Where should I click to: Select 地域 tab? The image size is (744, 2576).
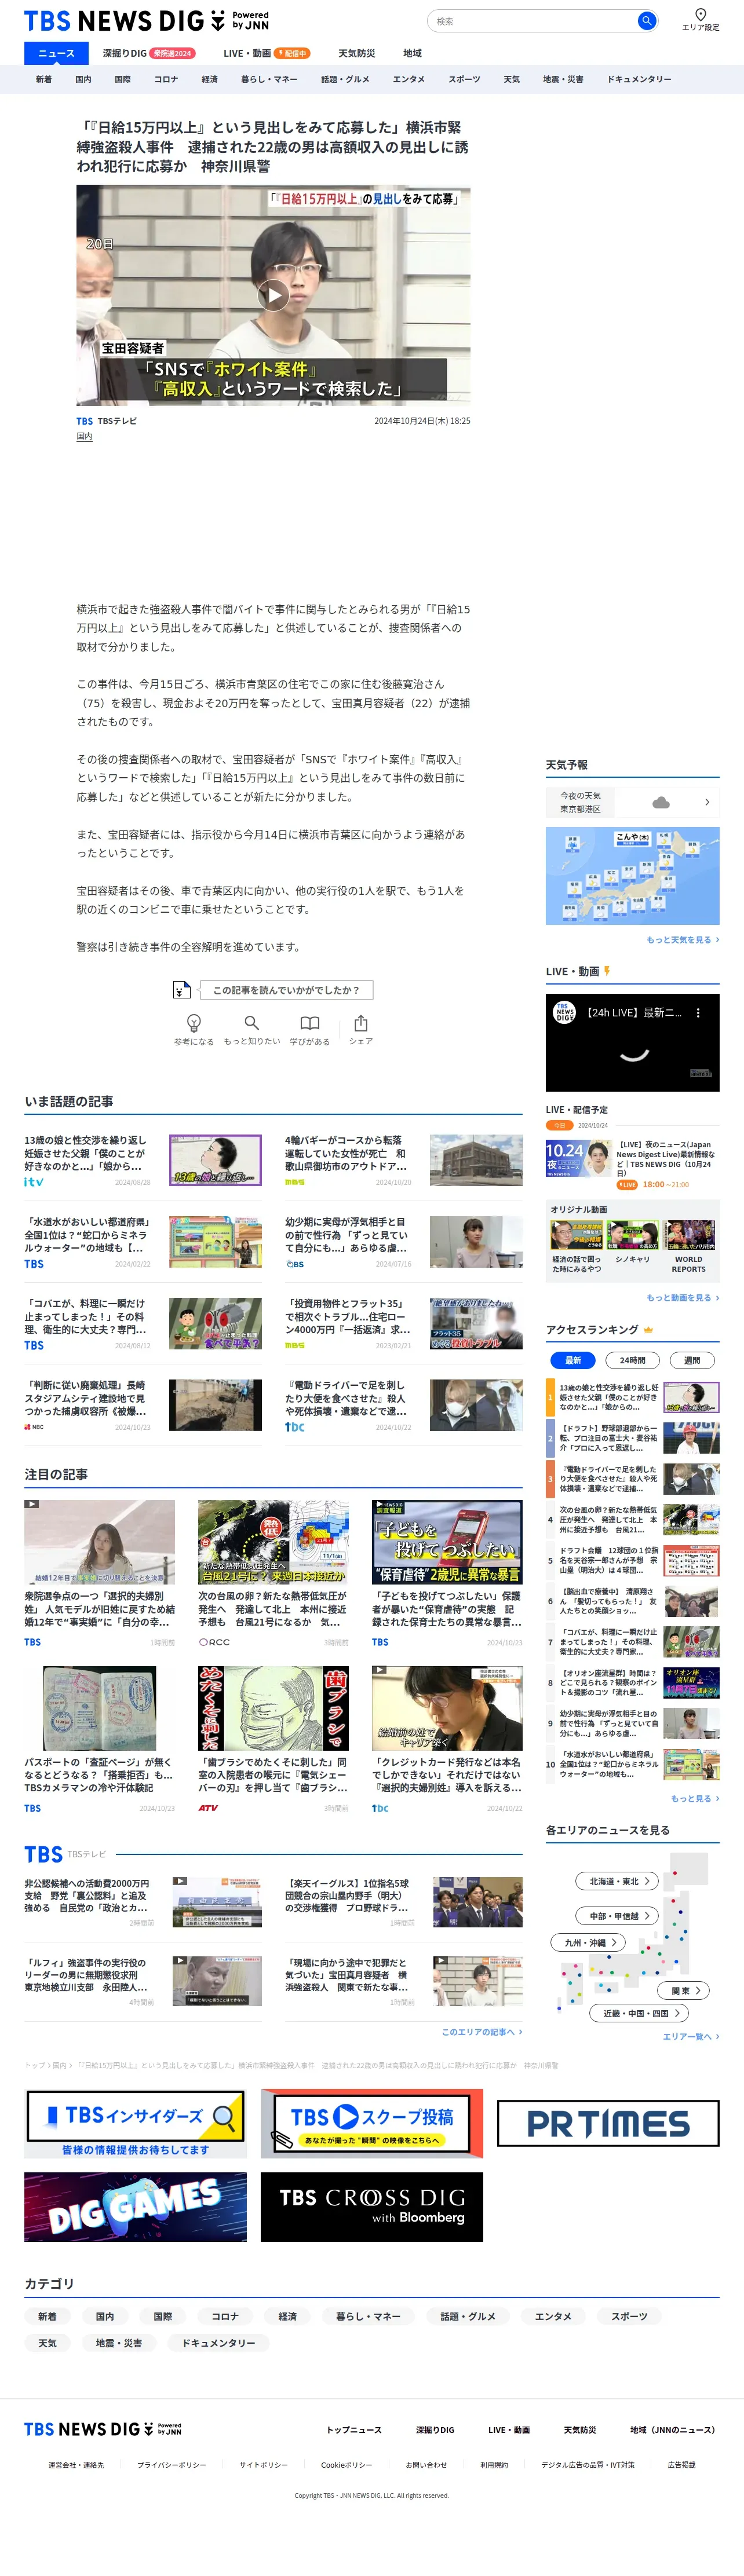(x=412, y=53)
